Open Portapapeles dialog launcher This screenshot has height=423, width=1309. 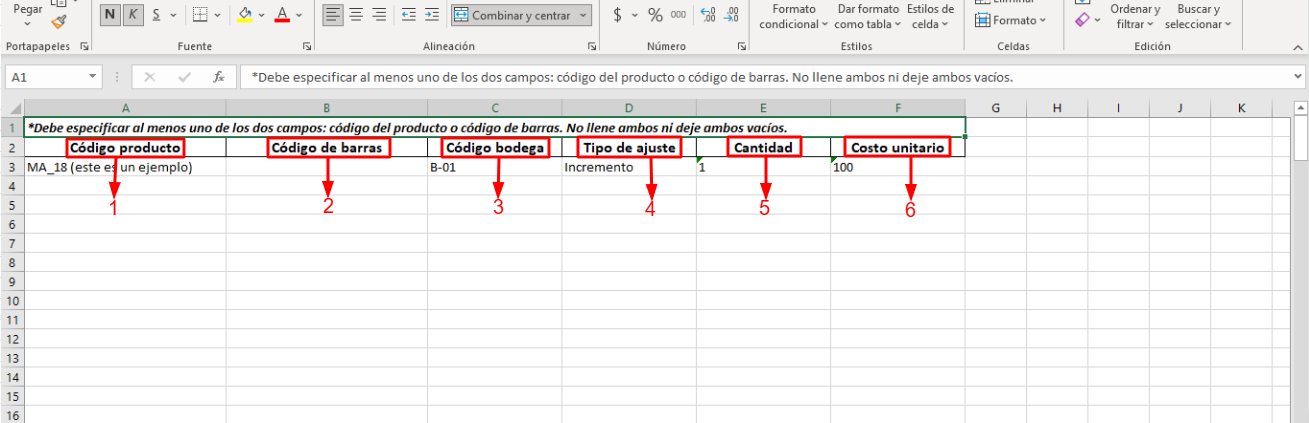point(84,47)
